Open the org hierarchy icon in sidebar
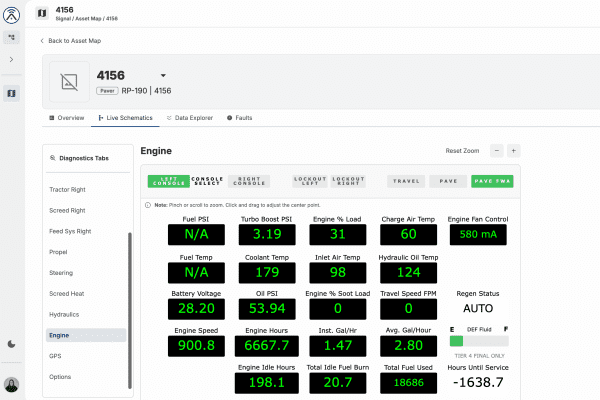 [x=12, y=37]
